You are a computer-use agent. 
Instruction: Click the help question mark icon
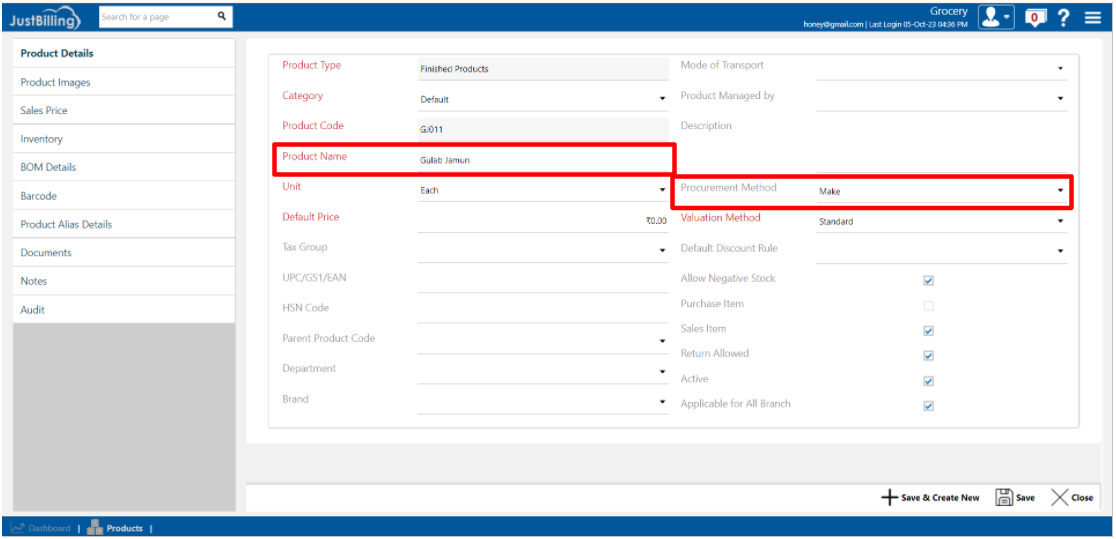point(1064,17)
